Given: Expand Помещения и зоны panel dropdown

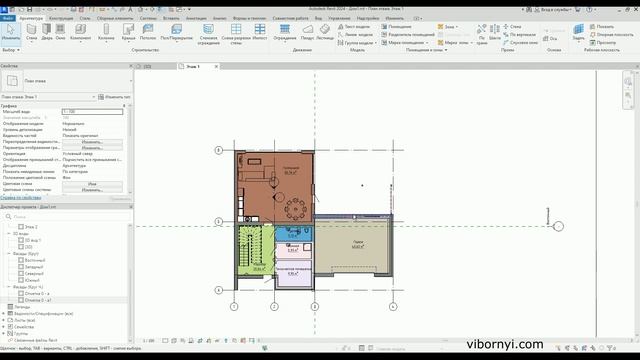Looking at the screenshot, I should [x=427, y=50].
